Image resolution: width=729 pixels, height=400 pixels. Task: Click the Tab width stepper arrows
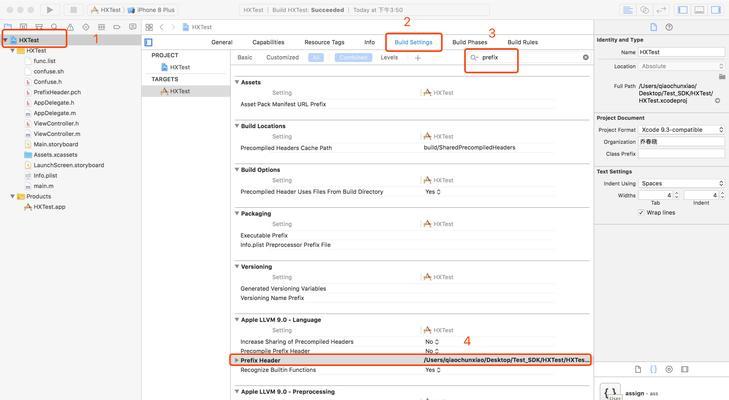676,195
